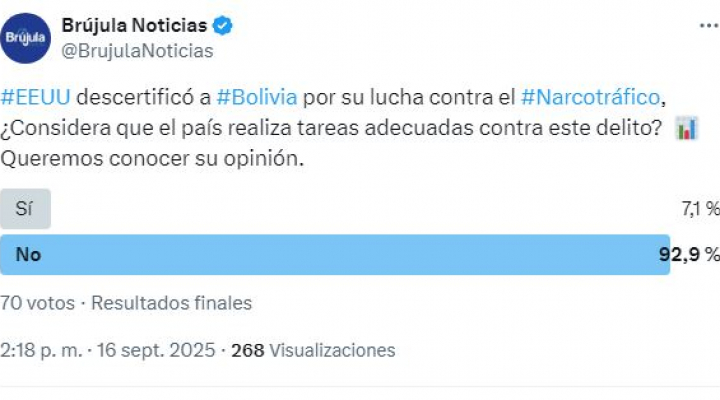
Task: Select the No poll option label
Action: (28, 254)
